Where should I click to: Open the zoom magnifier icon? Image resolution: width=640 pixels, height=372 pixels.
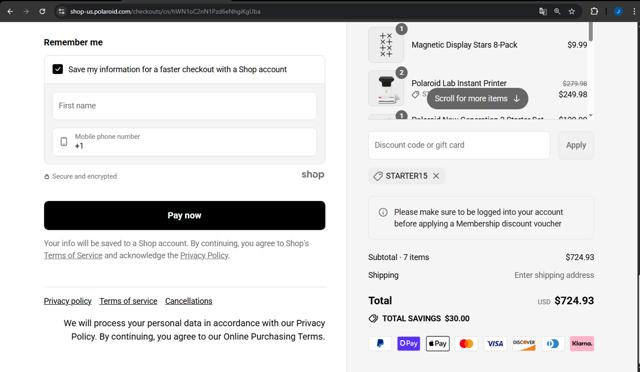pos(557,11)
